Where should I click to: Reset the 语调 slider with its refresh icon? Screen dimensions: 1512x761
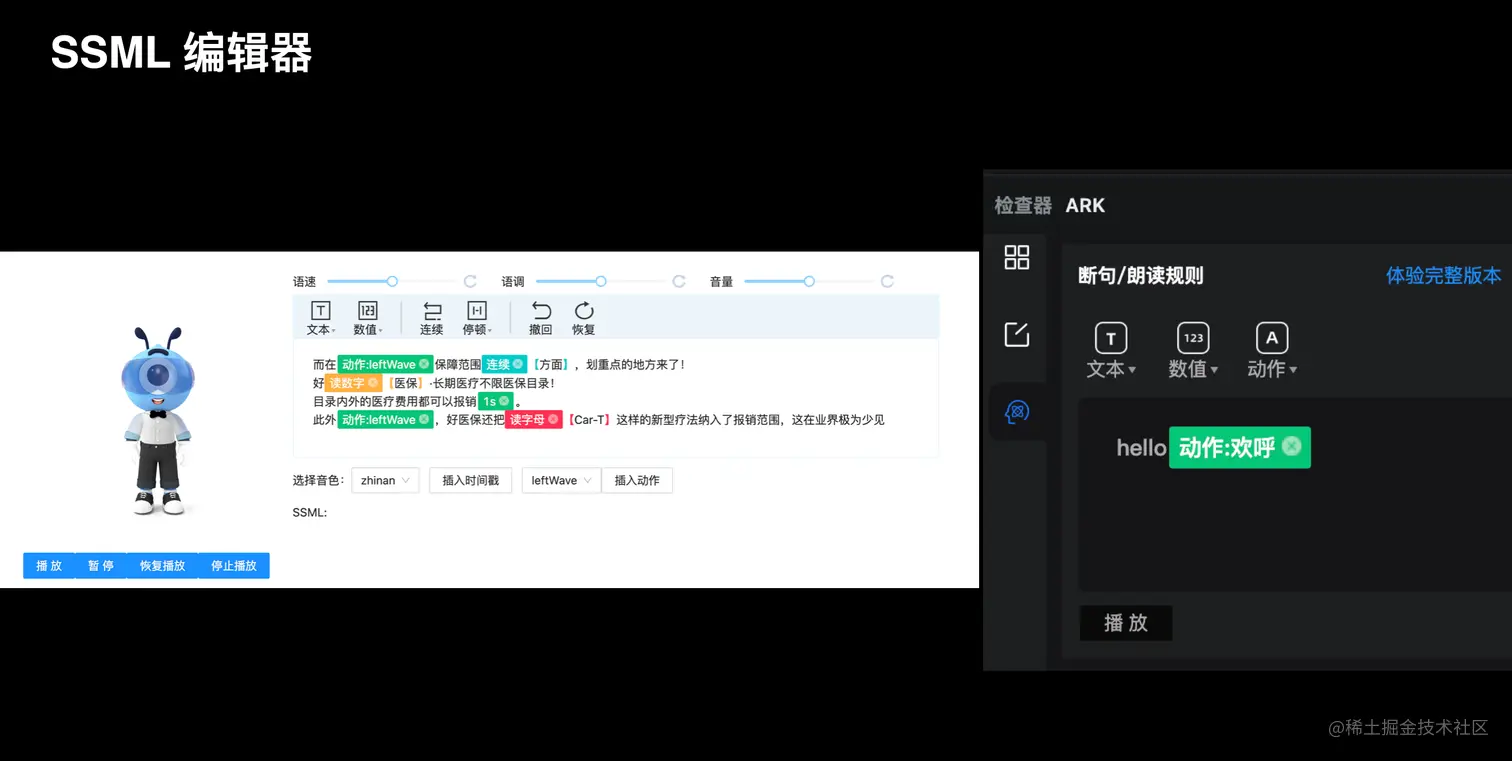(679, 282)
